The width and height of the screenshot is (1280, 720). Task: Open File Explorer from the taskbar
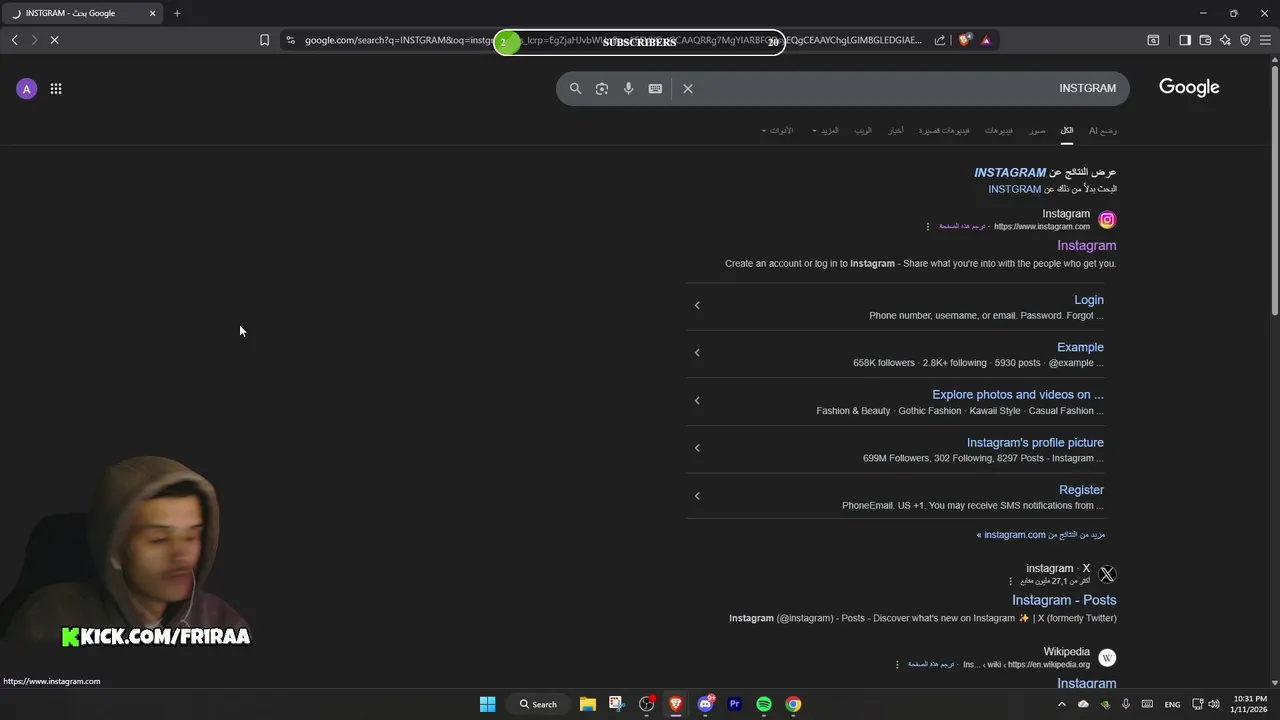click(588, 704)
